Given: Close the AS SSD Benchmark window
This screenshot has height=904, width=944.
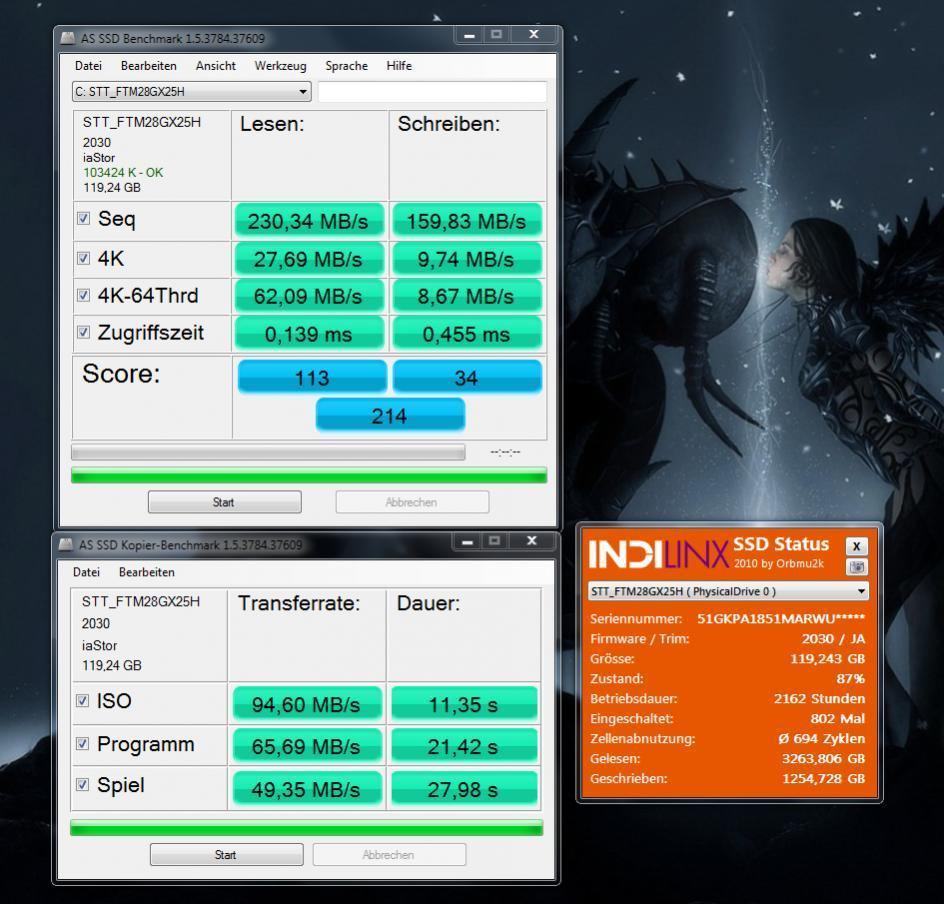Looking at the screenshot, I should coord(533,35).
